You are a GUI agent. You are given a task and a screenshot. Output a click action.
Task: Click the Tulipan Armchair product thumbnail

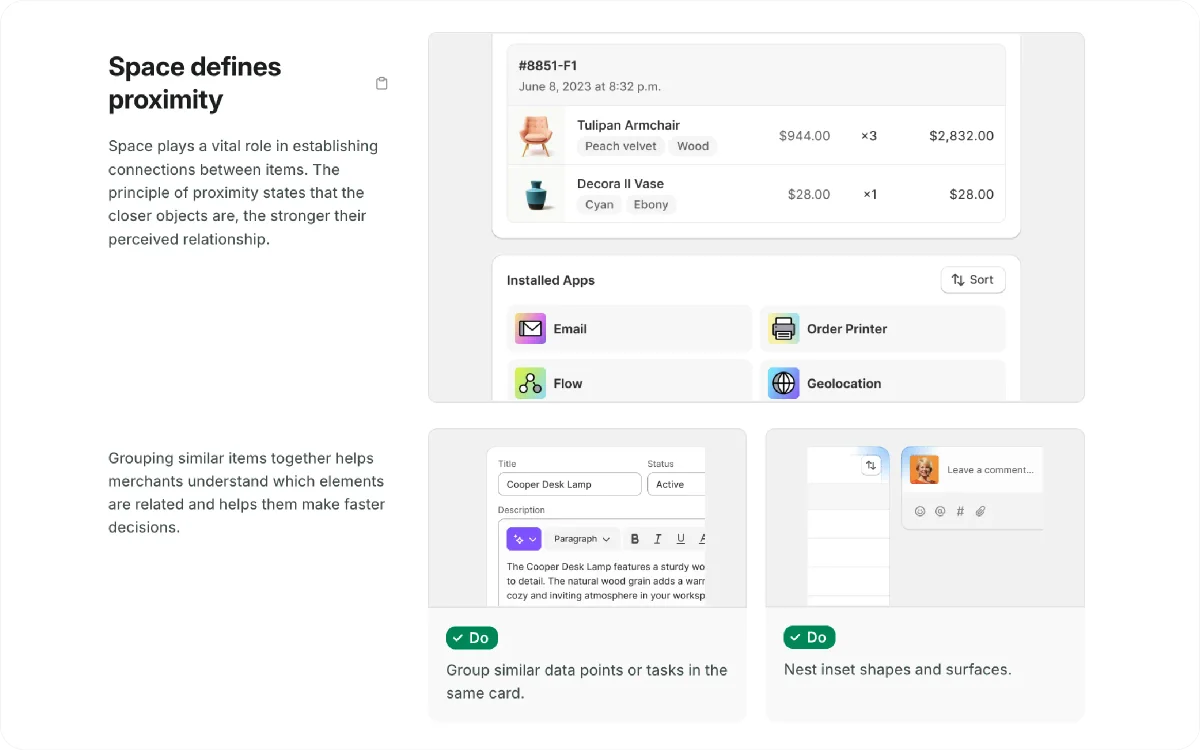point(537,135)
